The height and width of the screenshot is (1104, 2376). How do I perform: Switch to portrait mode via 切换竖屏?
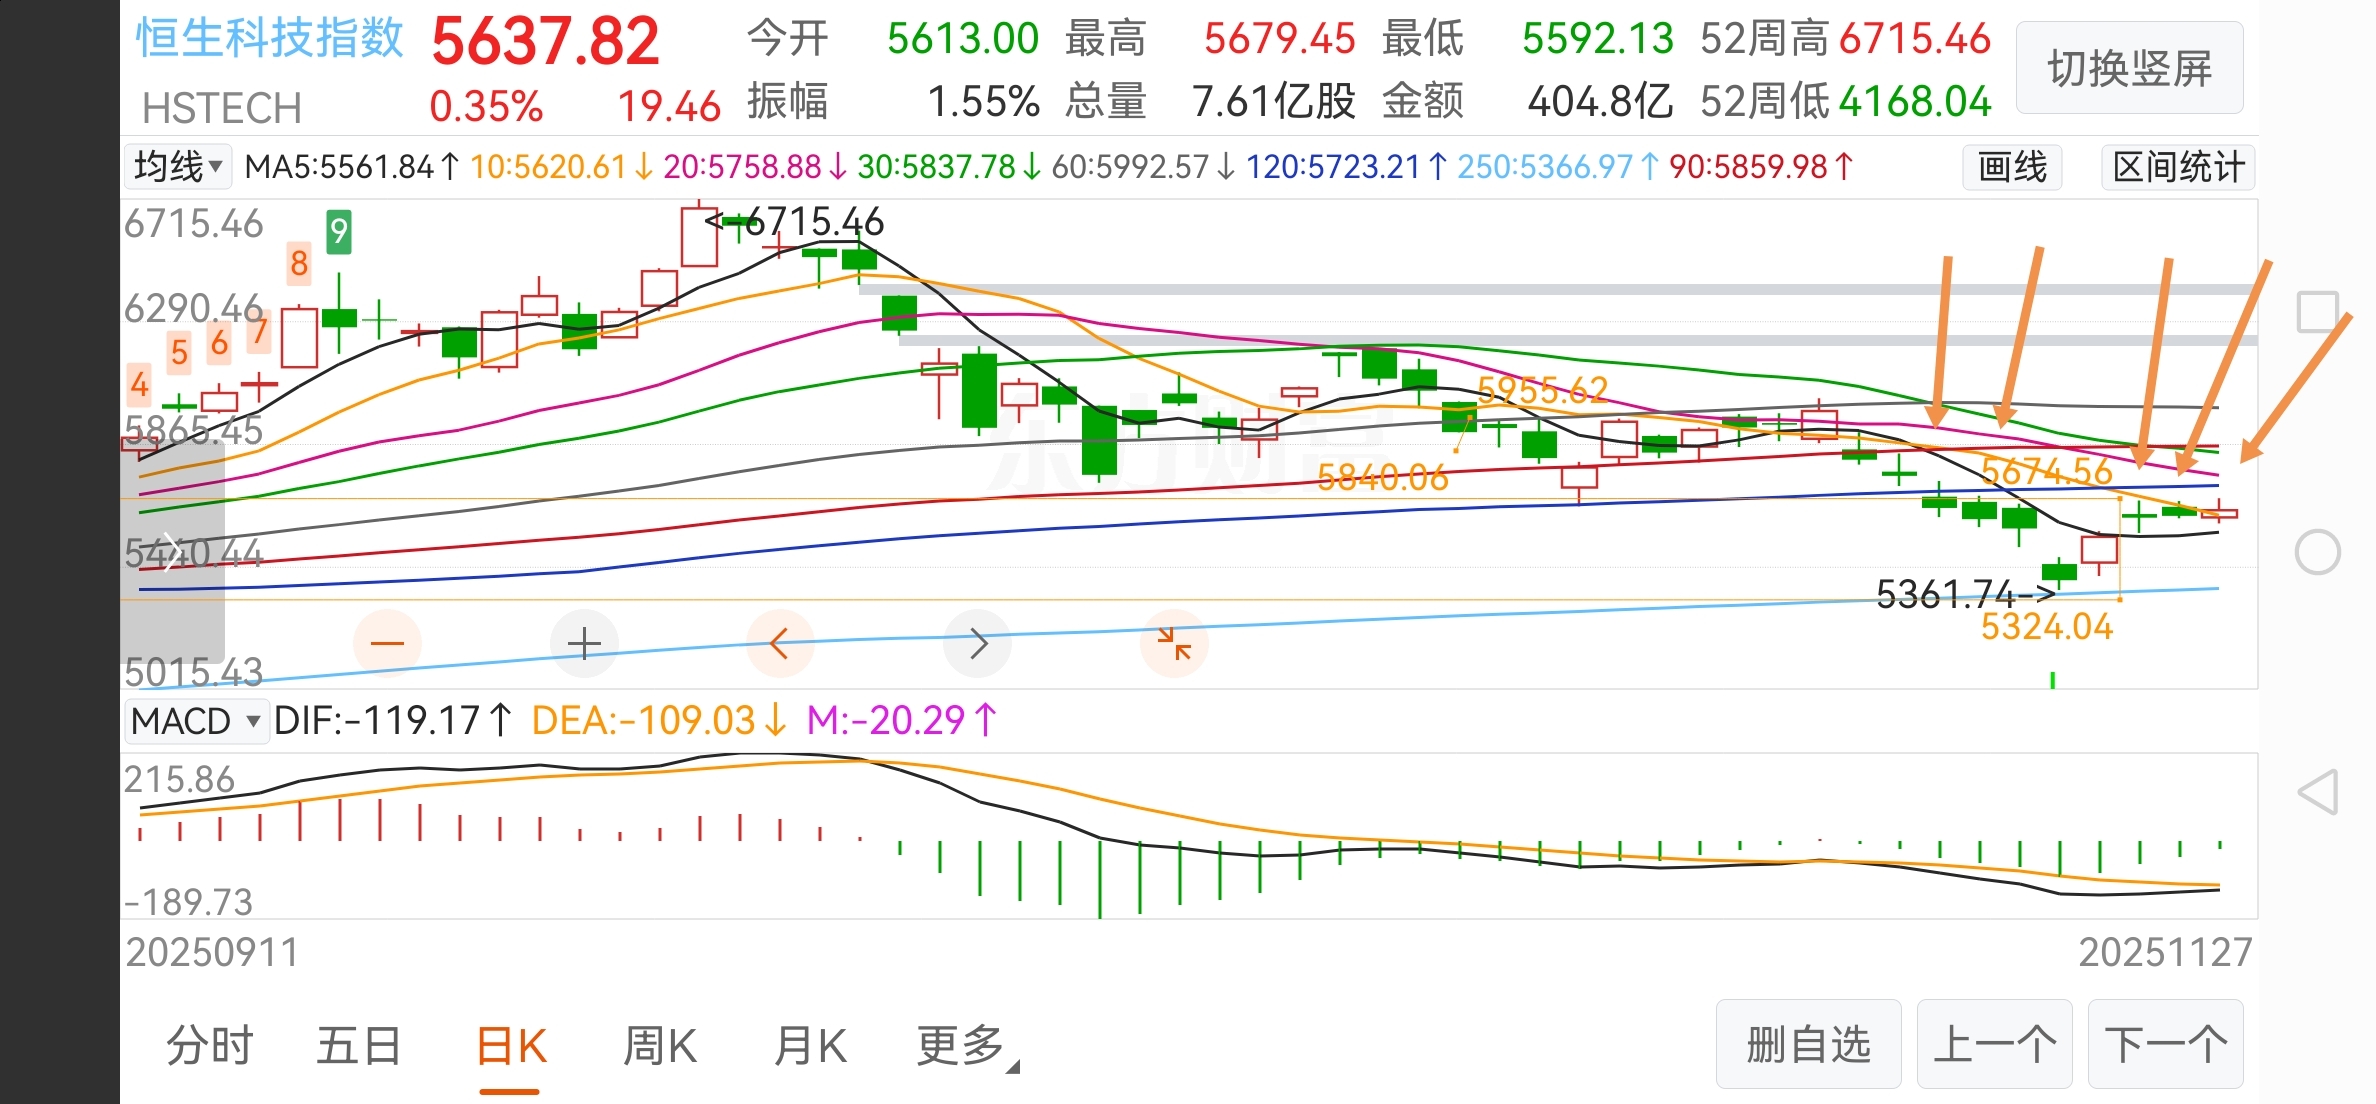2129,68
